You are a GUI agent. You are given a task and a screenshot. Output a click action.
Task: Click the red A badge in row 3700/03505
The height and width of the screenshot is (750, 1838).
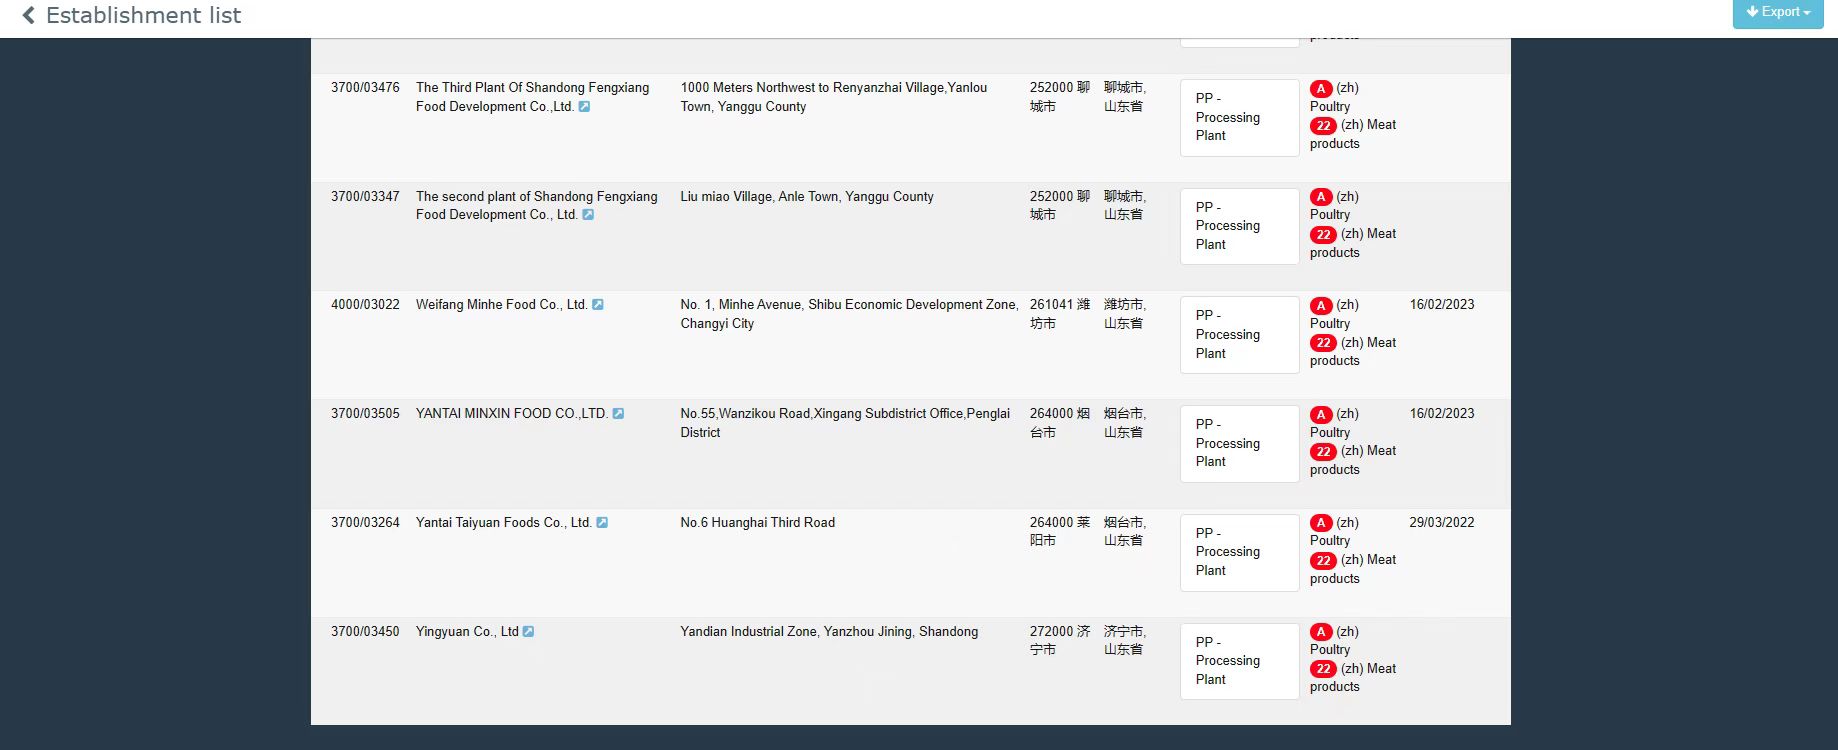(x=1321, y=414)
